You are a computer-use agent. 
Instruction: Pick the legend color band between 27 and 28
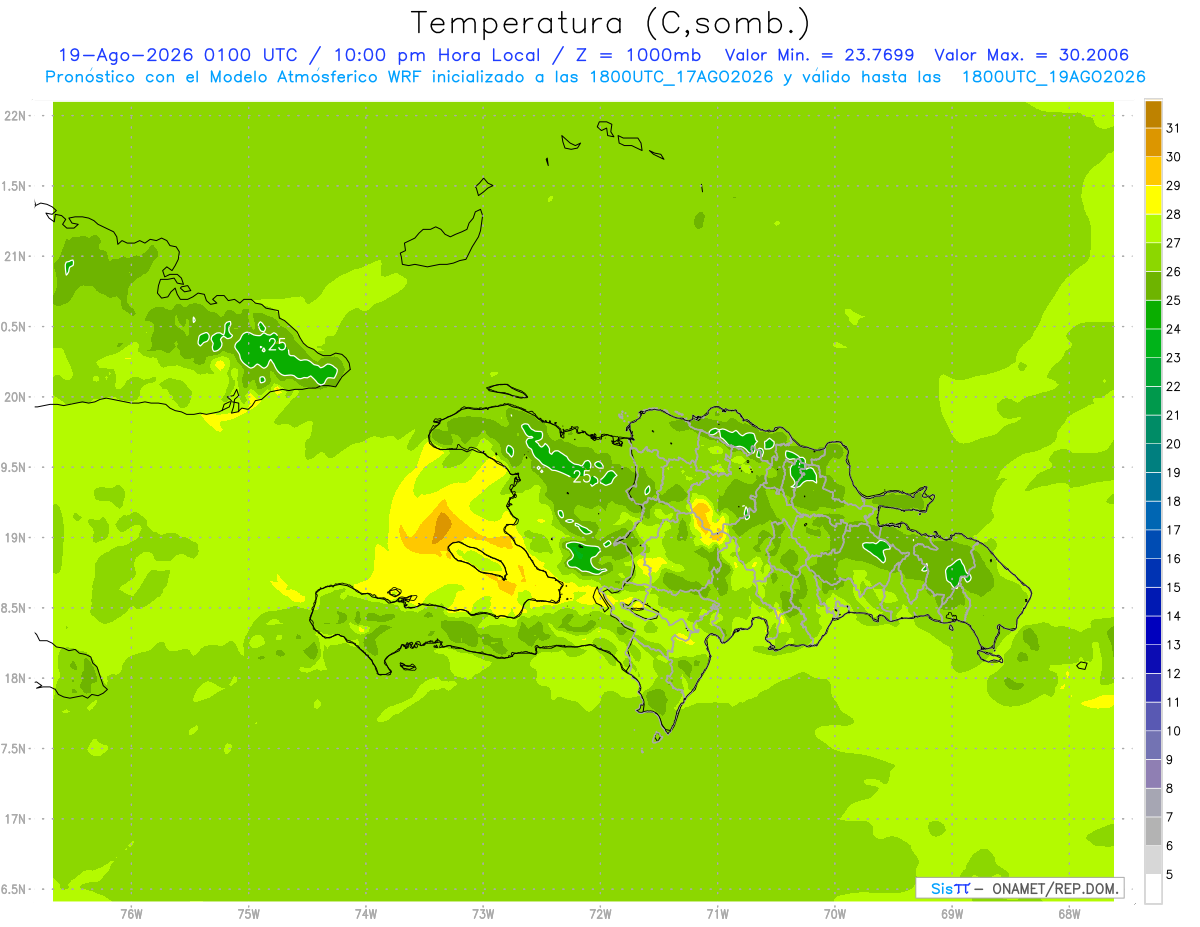1153,229
